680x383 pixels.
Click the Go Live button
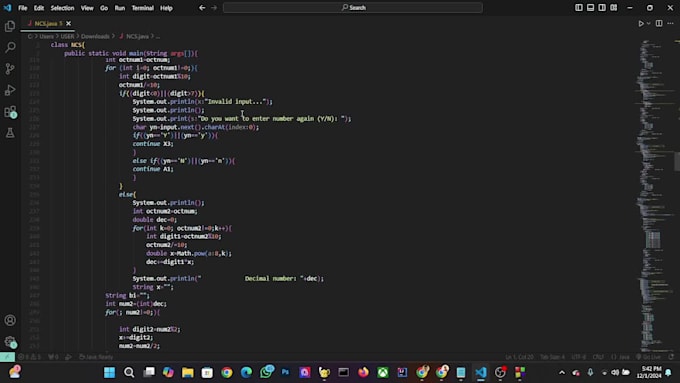(649, 357)
